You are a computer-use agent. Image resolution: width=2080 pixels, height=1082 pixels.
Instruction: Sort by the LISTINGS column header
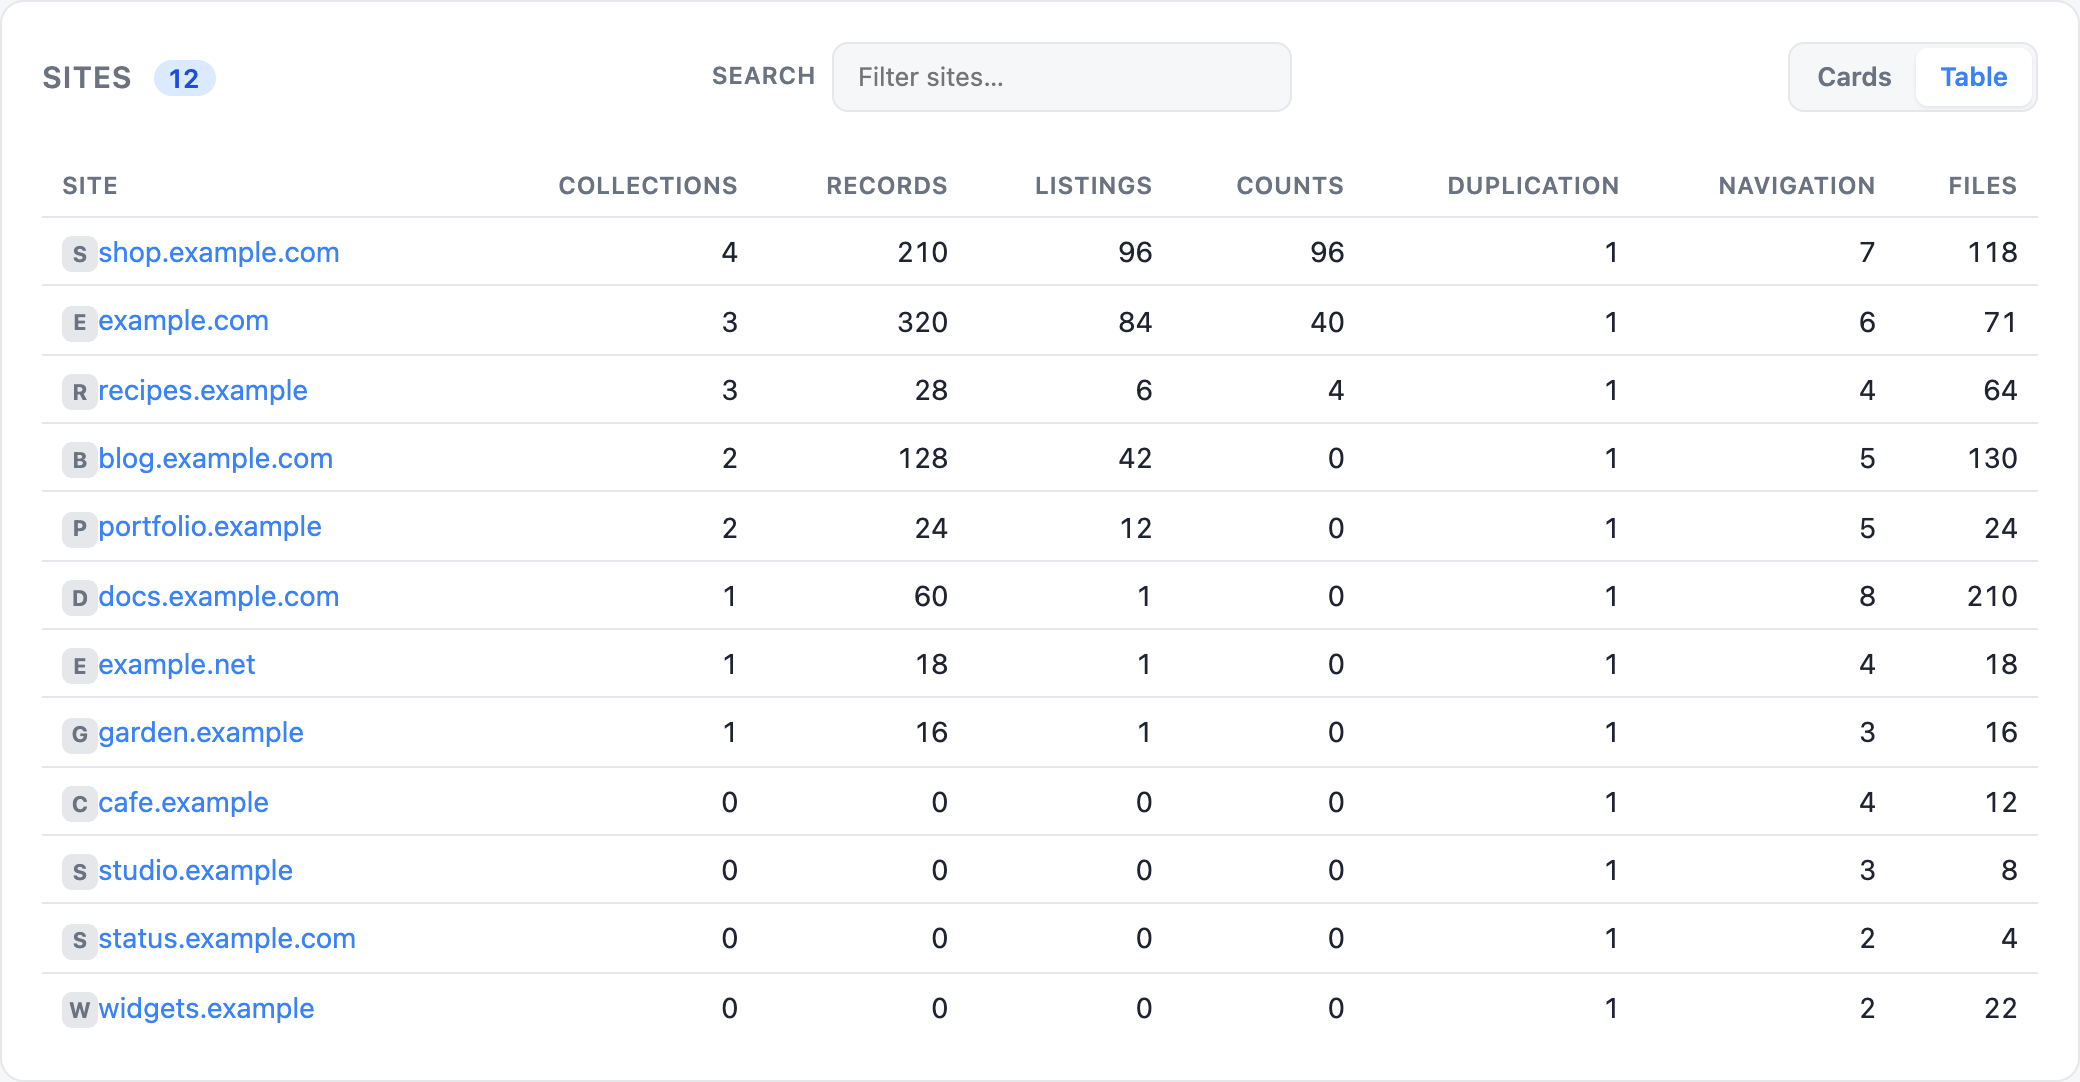point(1094,186)
